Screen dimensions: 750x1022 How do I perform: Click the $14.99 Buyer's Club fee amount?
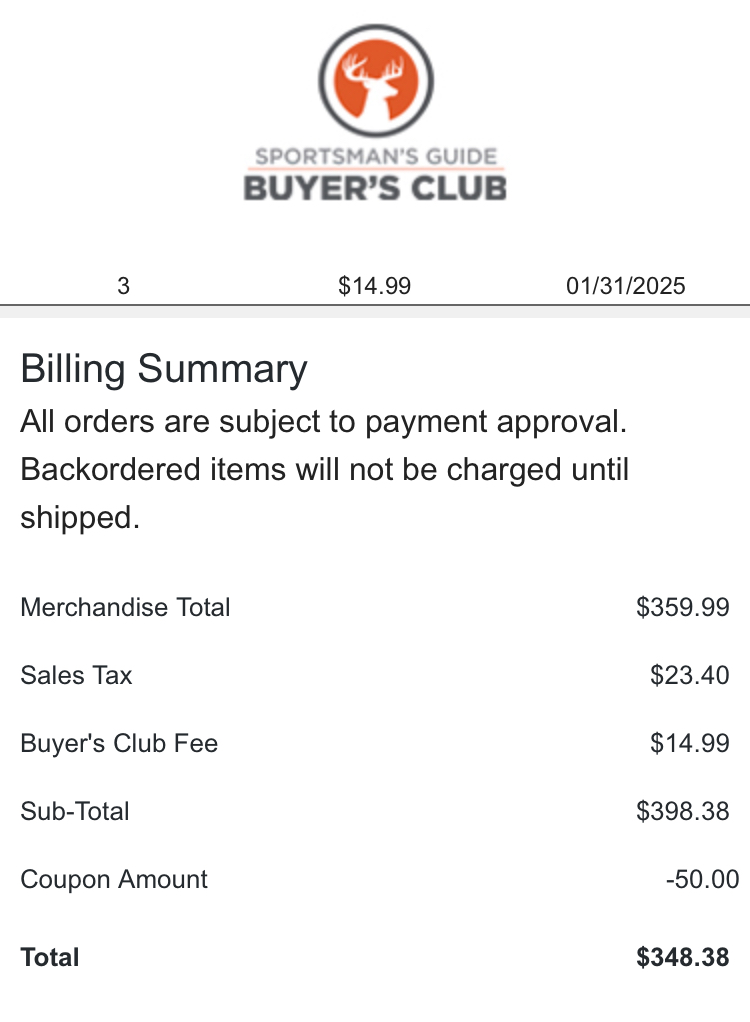[689, 743]
